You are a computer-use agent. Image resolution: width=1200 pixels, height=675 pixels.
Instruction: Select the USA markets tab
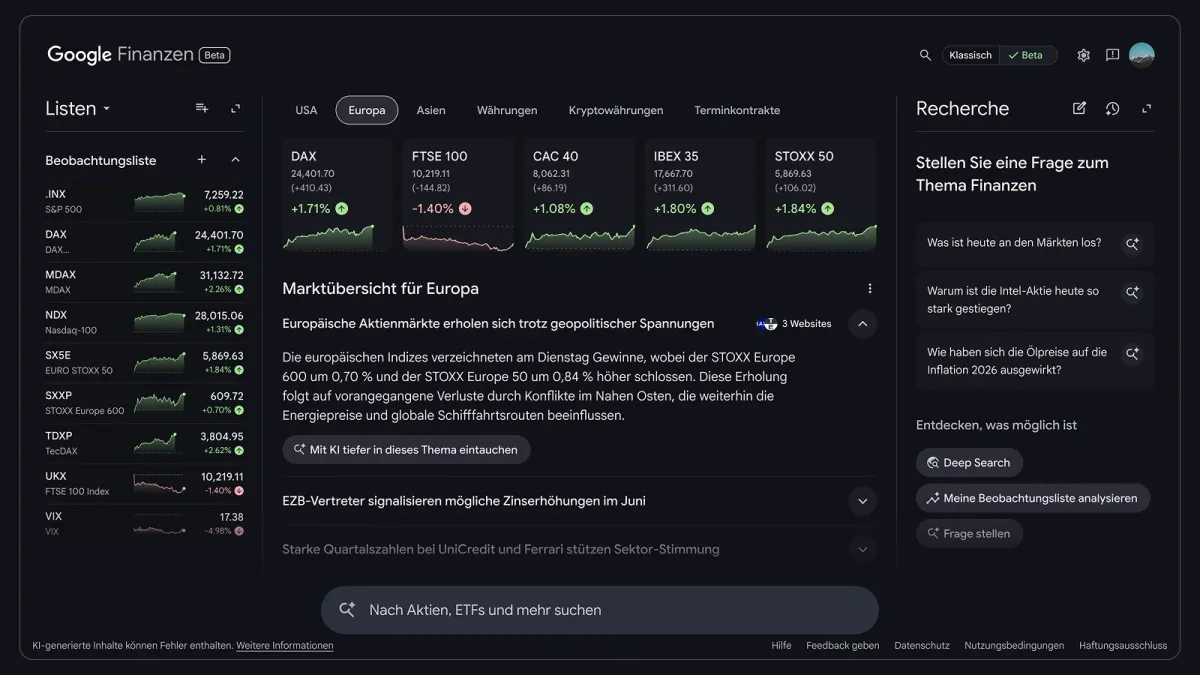[x=306, y=110]
